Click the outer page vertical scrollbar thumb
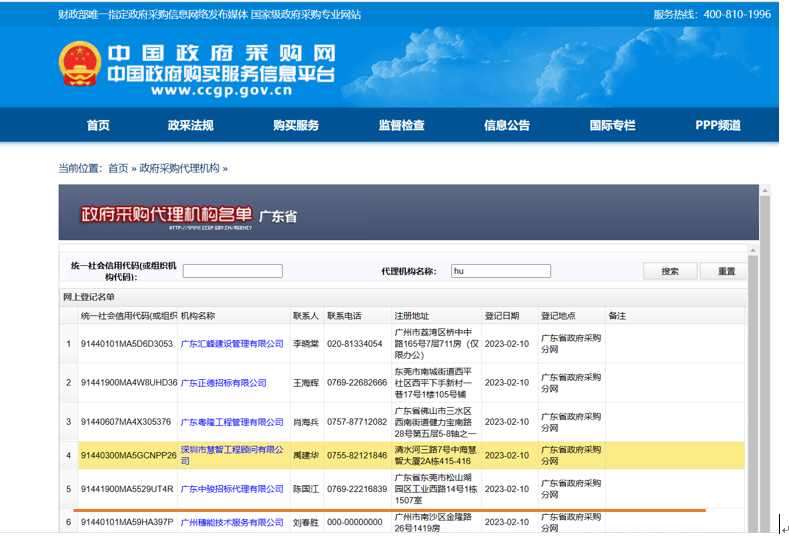This screenshot has width=789, height=539. coord(765,362)
